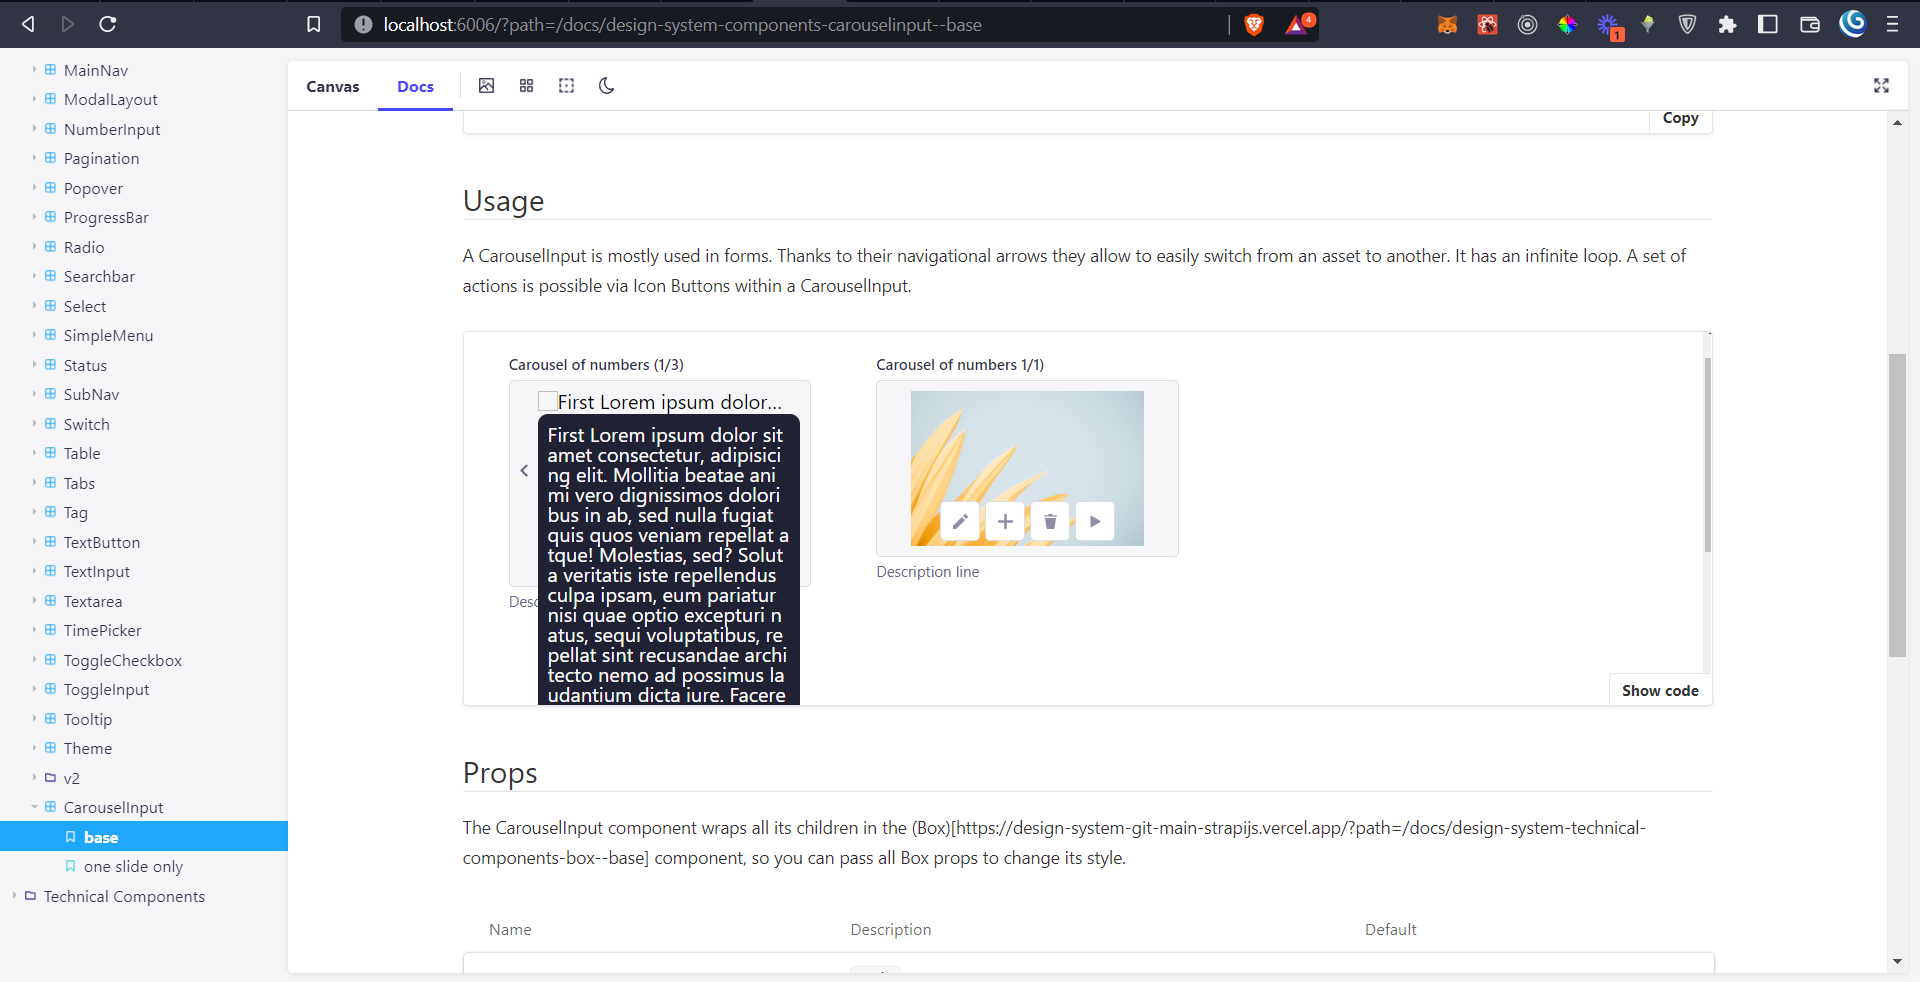
Task: Toggle the grid overlay
Action: point(526,86)
